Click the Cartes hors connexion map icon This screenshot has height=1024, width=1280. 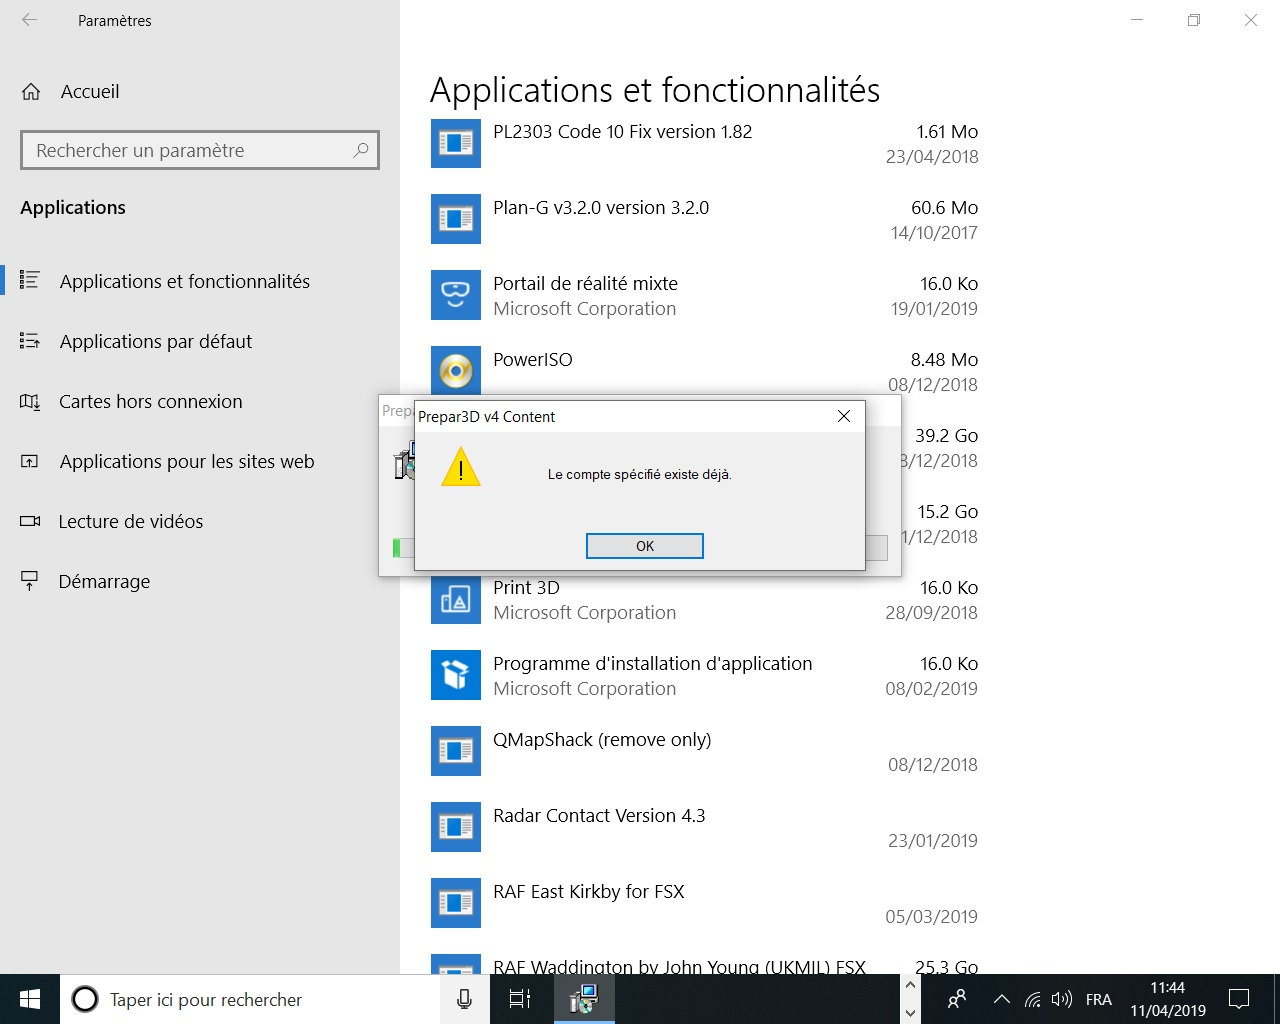(30, 402)
